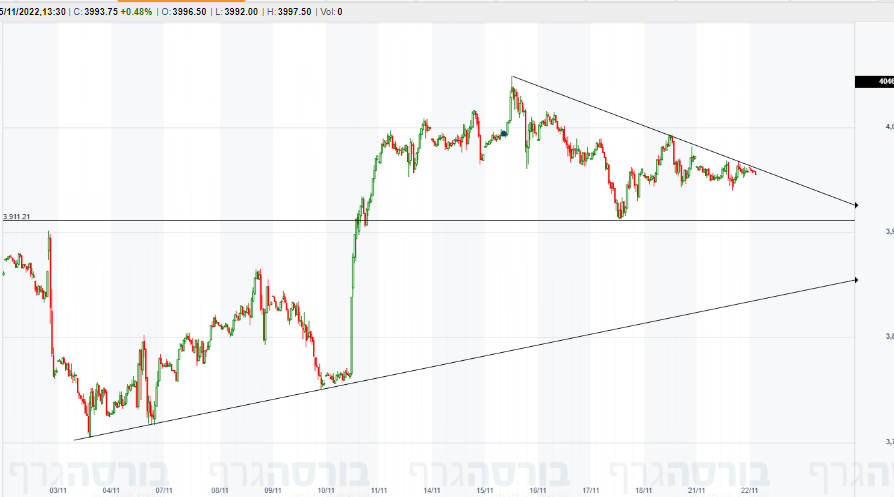Viewport: 894px width, 497px height.
Task: Click the ascending trendline's right arrowhead
Action: (x=854, y=280)
